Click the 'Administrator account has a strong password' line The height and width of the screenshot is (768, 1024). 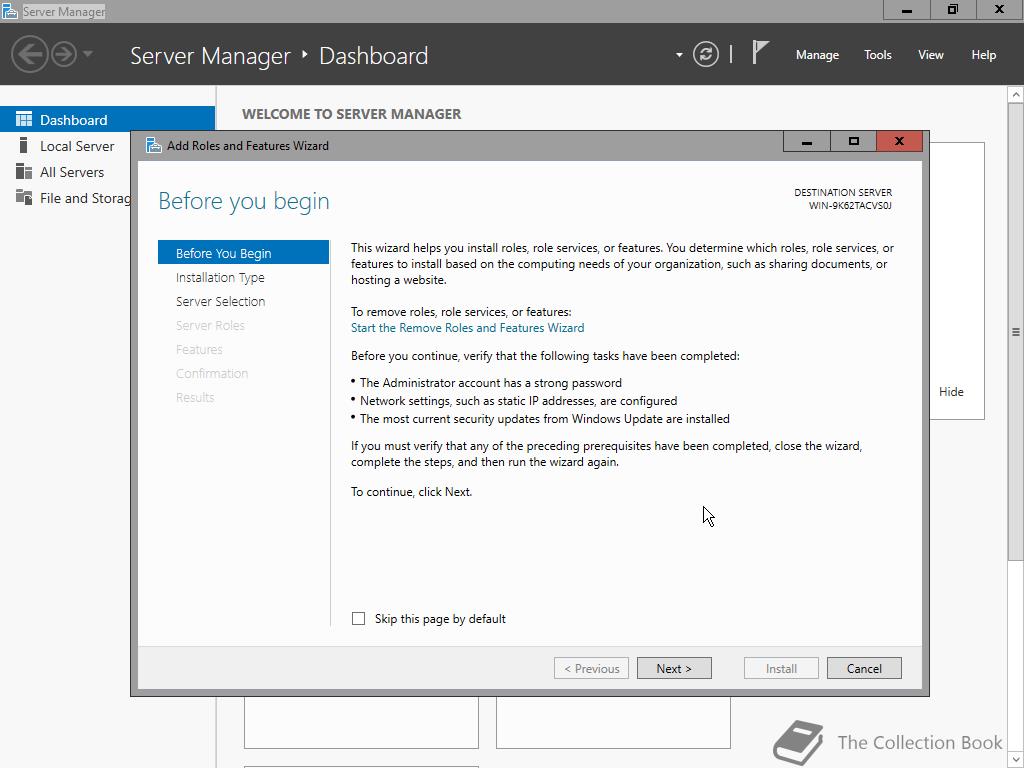[490, 383]
